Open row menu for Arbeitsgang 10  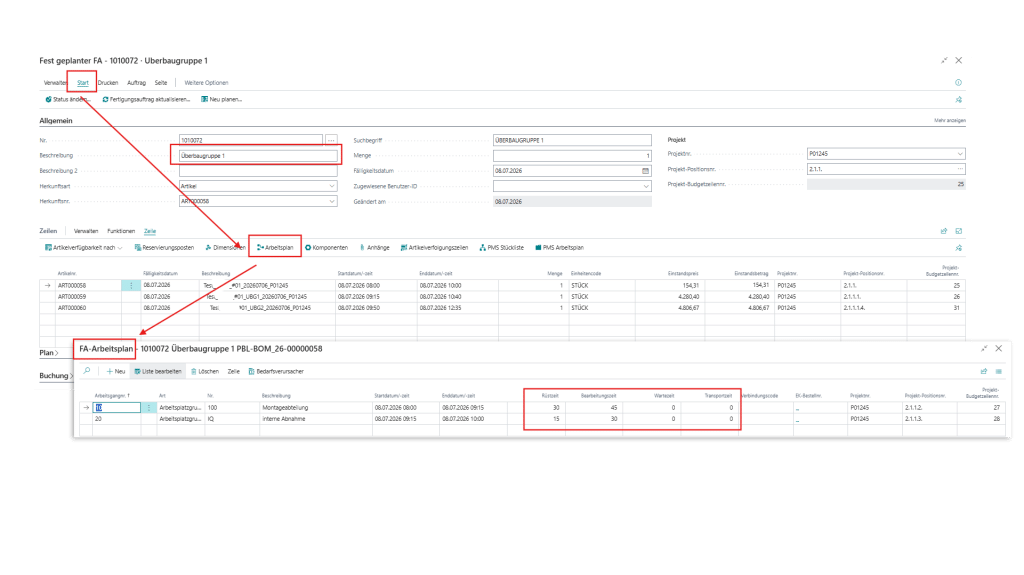pos(149,408)
